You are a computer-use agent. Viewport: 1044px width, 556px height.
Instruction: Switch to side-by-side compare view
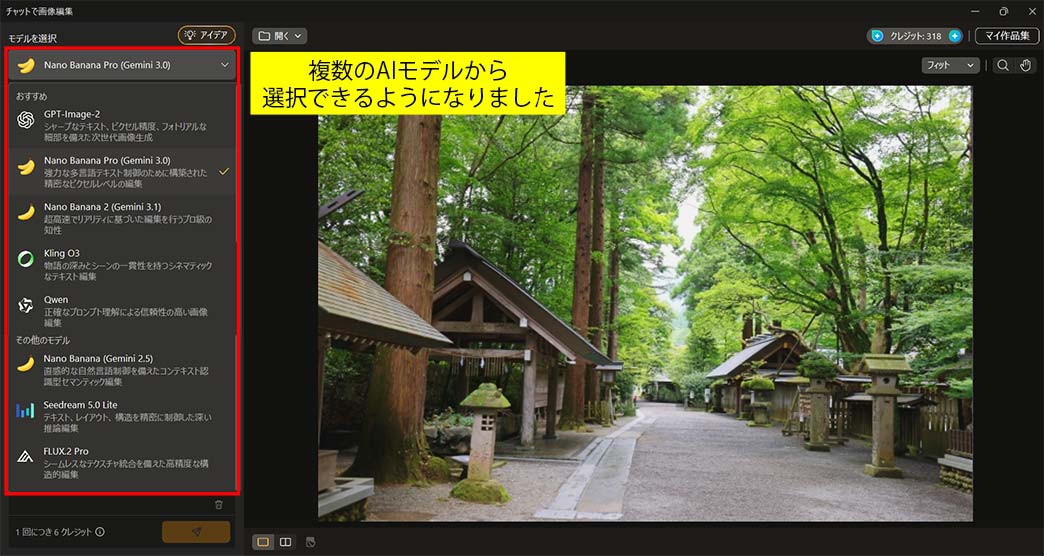[286, 542]
